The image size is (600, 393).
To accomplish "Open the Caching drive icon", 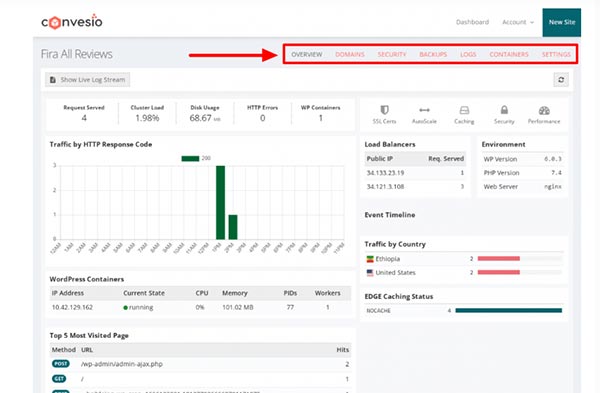I will point(464,111).
